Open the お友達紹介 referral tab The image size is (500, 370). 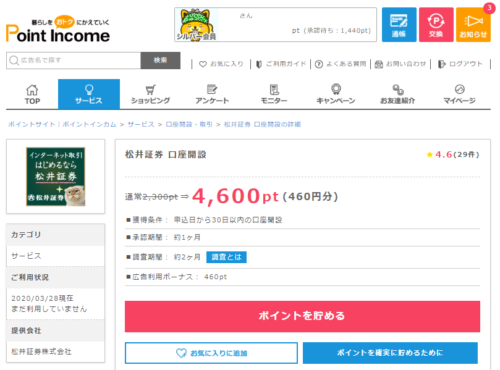click(397, 94)
